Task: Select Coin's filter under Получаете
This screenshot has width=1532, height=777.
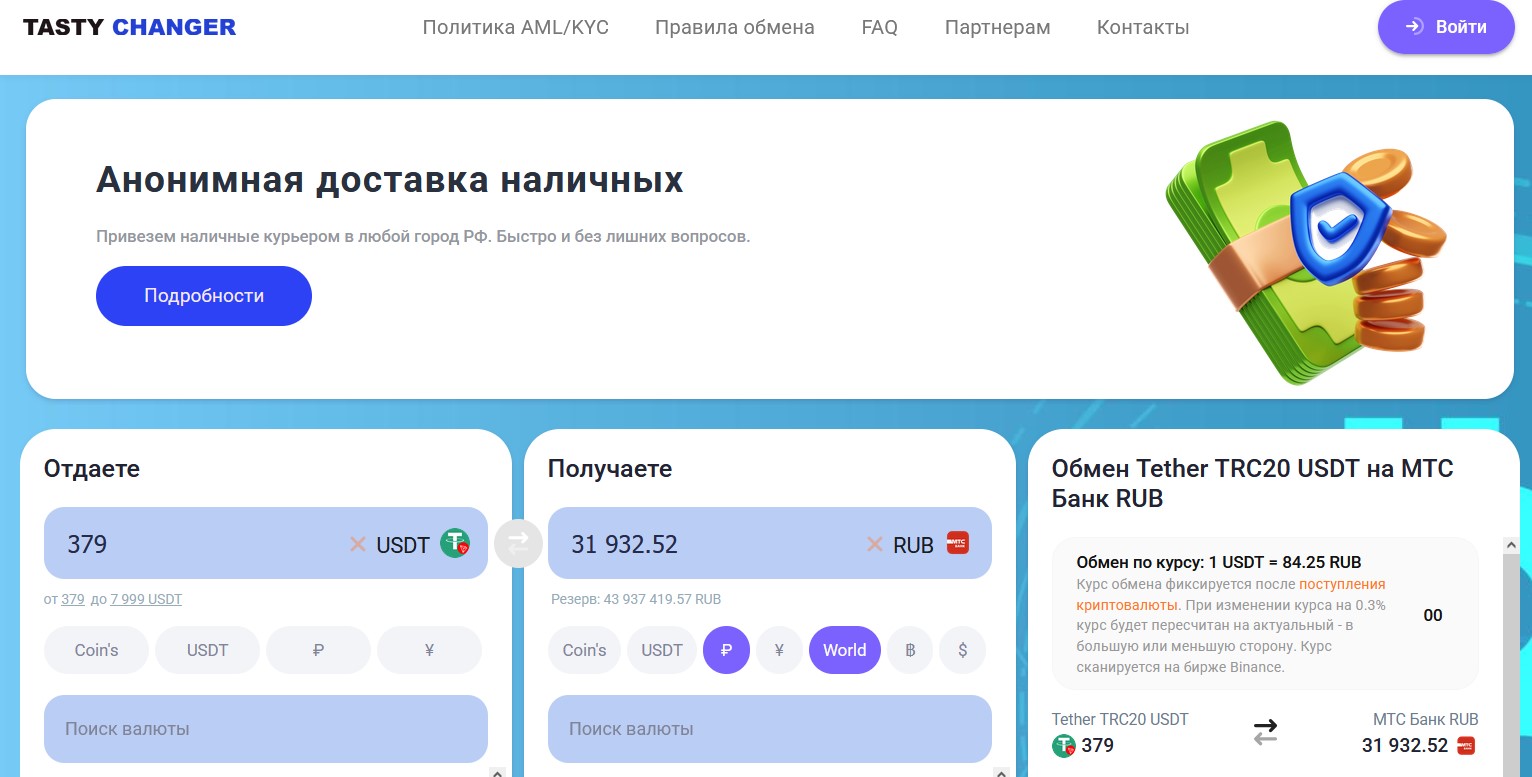Action: 584,650
